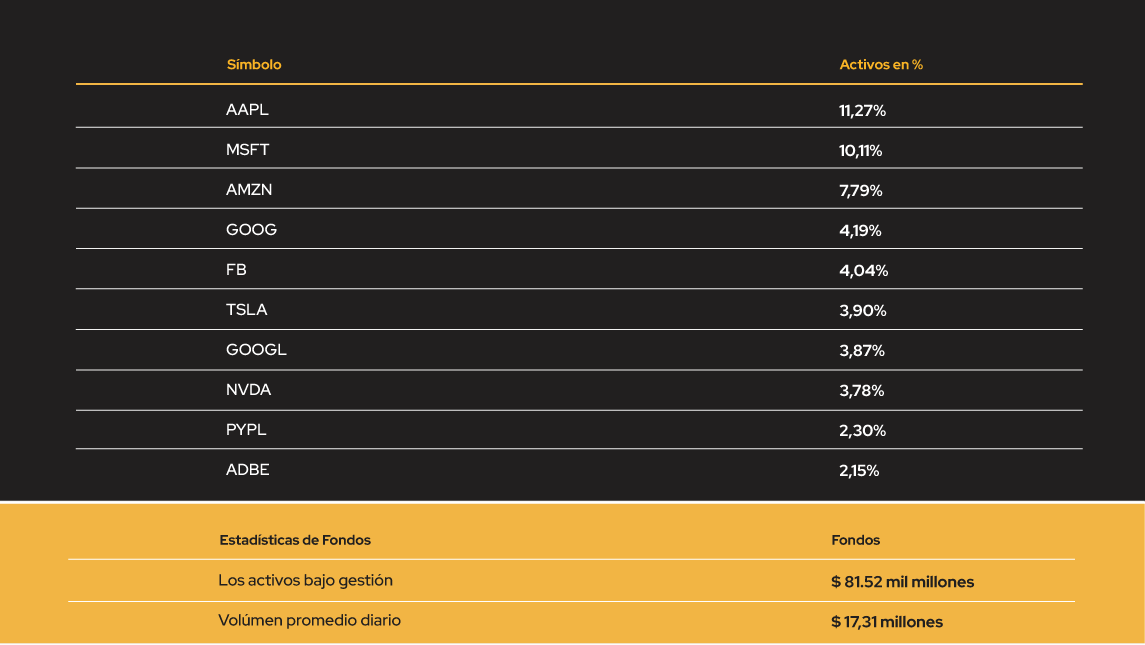
Task: Click the $ 17,31 millones value
Action: pyautogui.click(x=886, y=622)
